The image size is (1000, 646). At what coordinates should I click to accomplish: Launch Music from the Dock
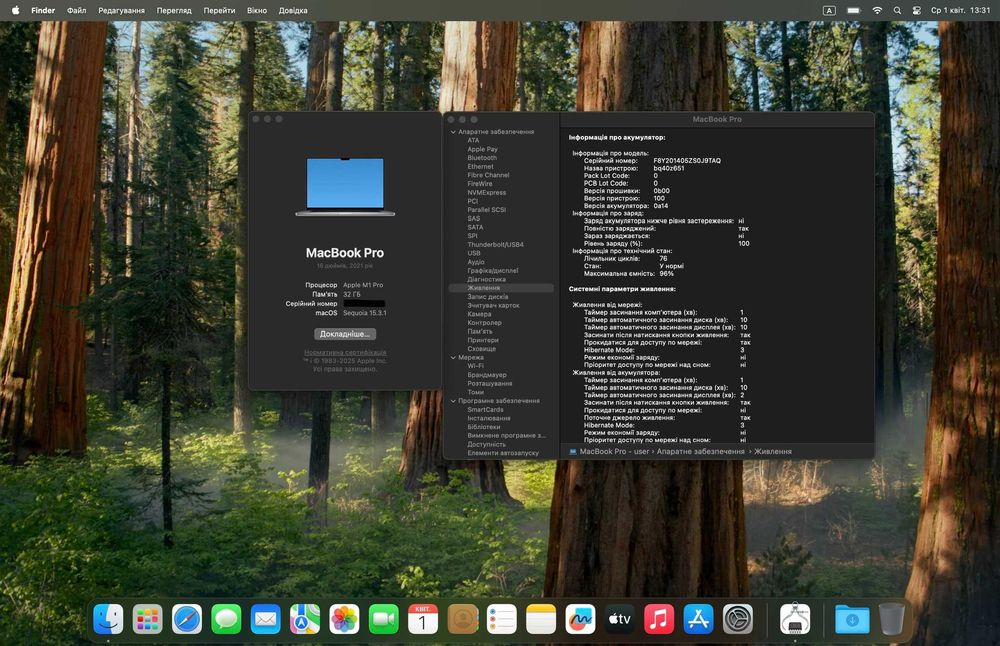(x=659, y=619)
